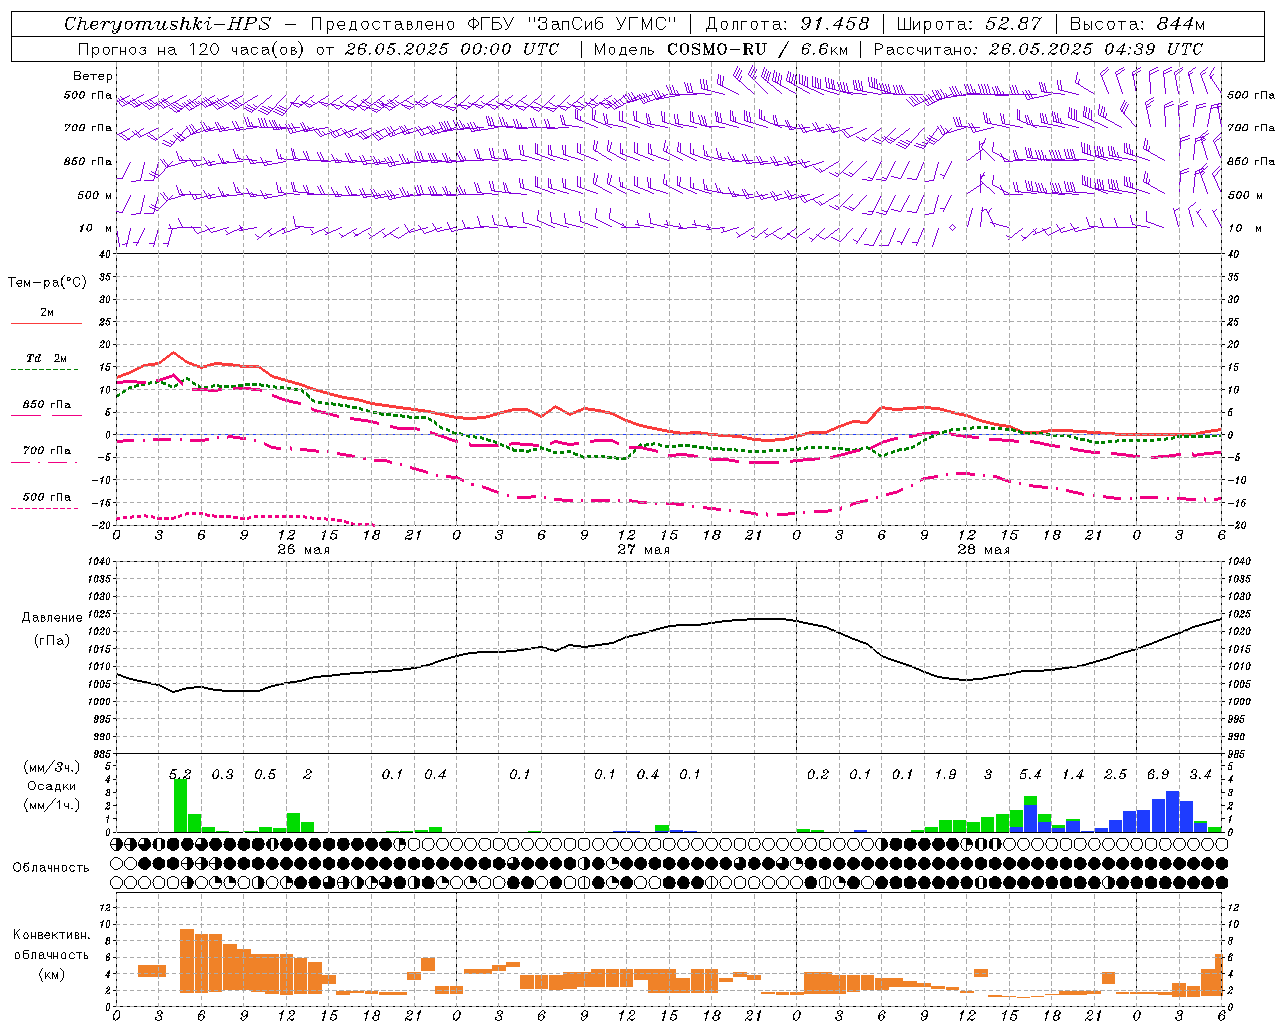
Task: Select the '(мм/3ч.)' precipitation unit label
Action: (52, 767)
